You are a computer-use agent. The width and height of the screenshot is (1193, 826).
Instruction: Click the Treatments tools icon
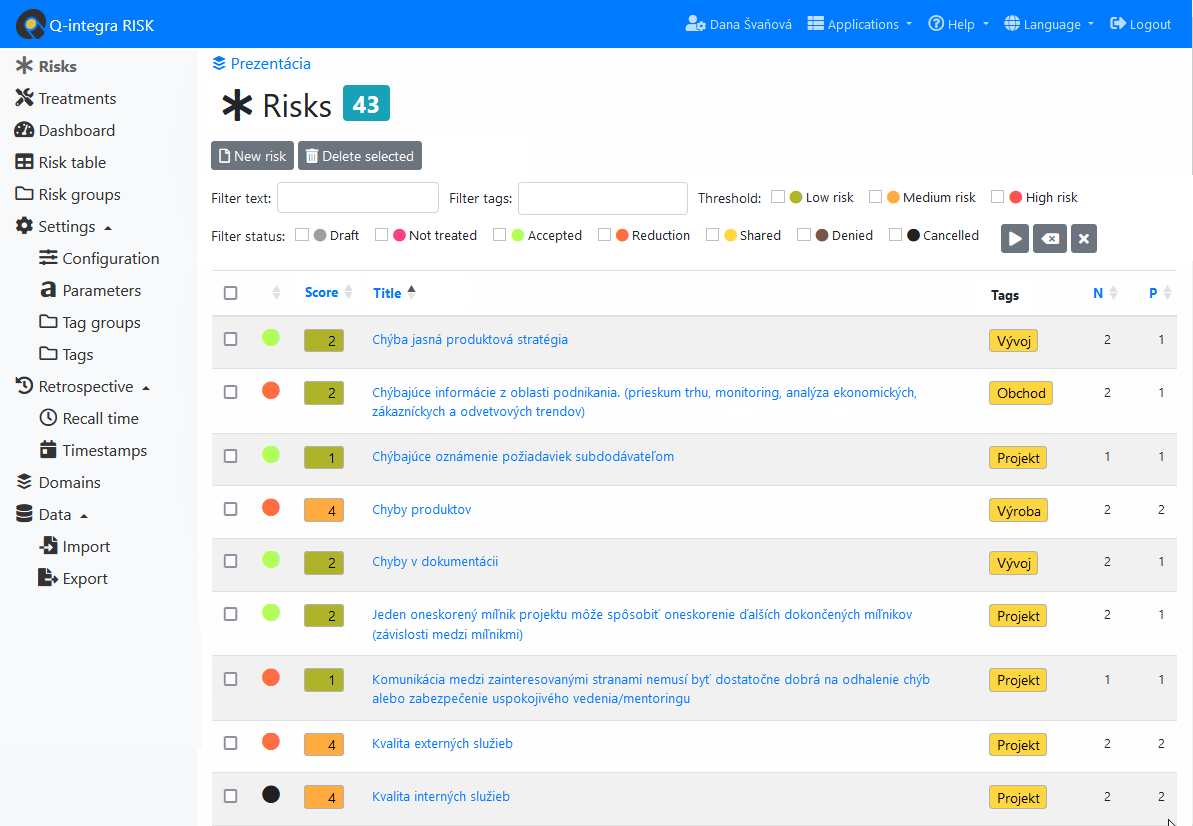tap(24, 97)
